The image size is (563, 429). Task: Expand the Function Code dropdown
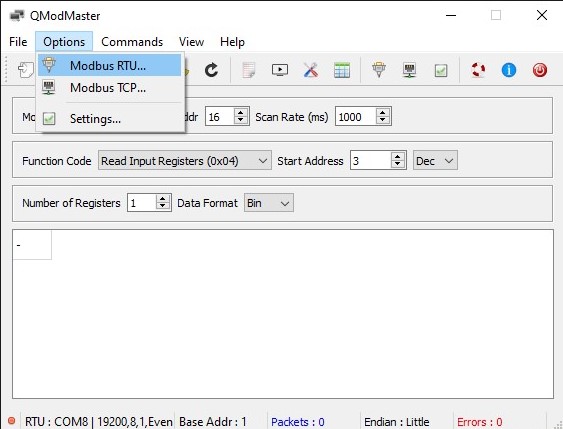(185, 160)
